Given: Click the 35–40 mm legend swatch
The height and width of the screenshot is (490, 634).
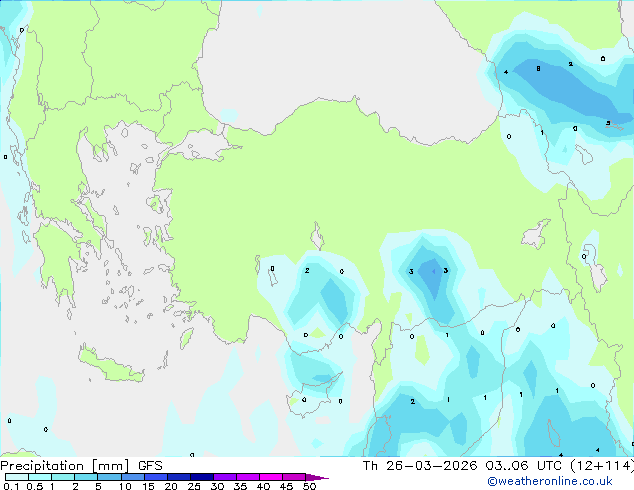Looking at the screenshot, I should (x=247, y=477).
